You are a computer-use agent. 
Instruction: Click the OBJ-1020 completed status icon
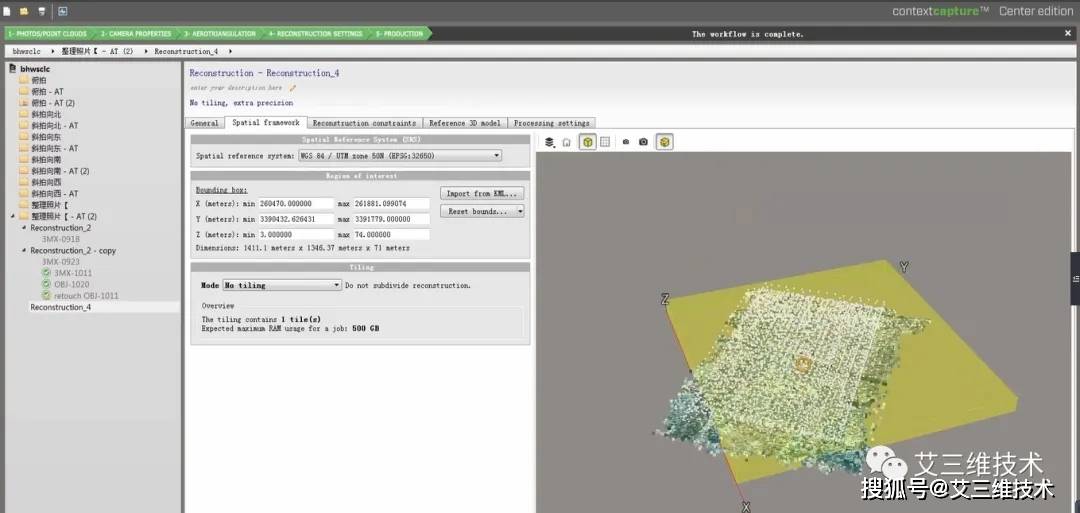pyautogui.click(x=46, y=284)
